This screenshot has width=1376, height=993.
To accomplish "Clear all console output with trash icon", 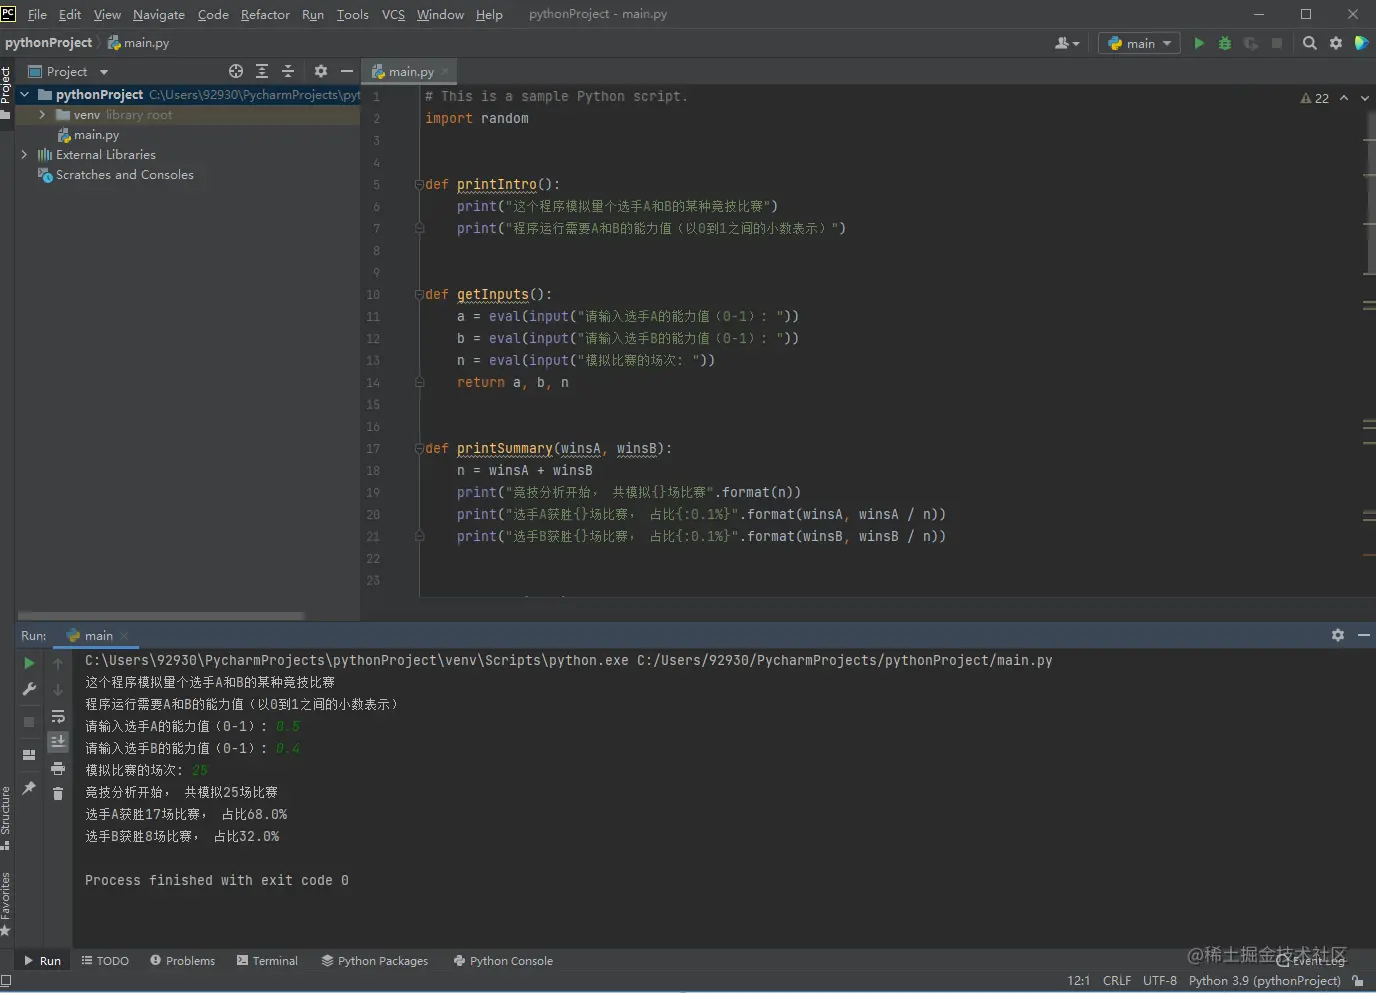I will pyautogui.click(x=58, y=794).
